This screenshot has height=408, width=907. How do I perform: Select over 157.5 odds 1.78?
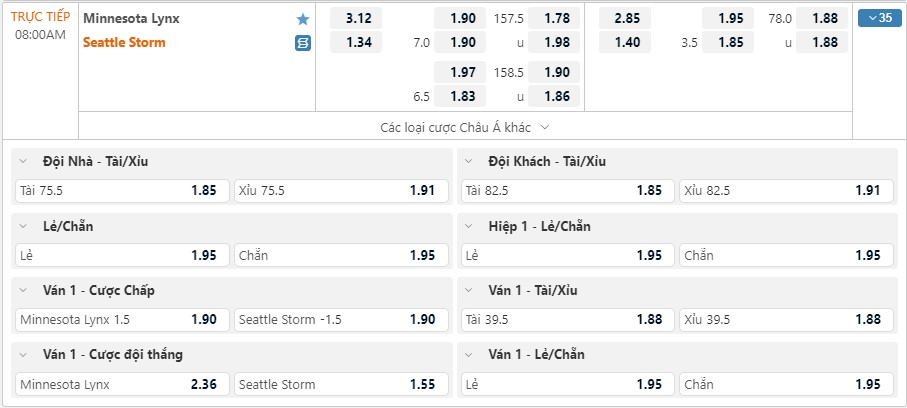554,19
